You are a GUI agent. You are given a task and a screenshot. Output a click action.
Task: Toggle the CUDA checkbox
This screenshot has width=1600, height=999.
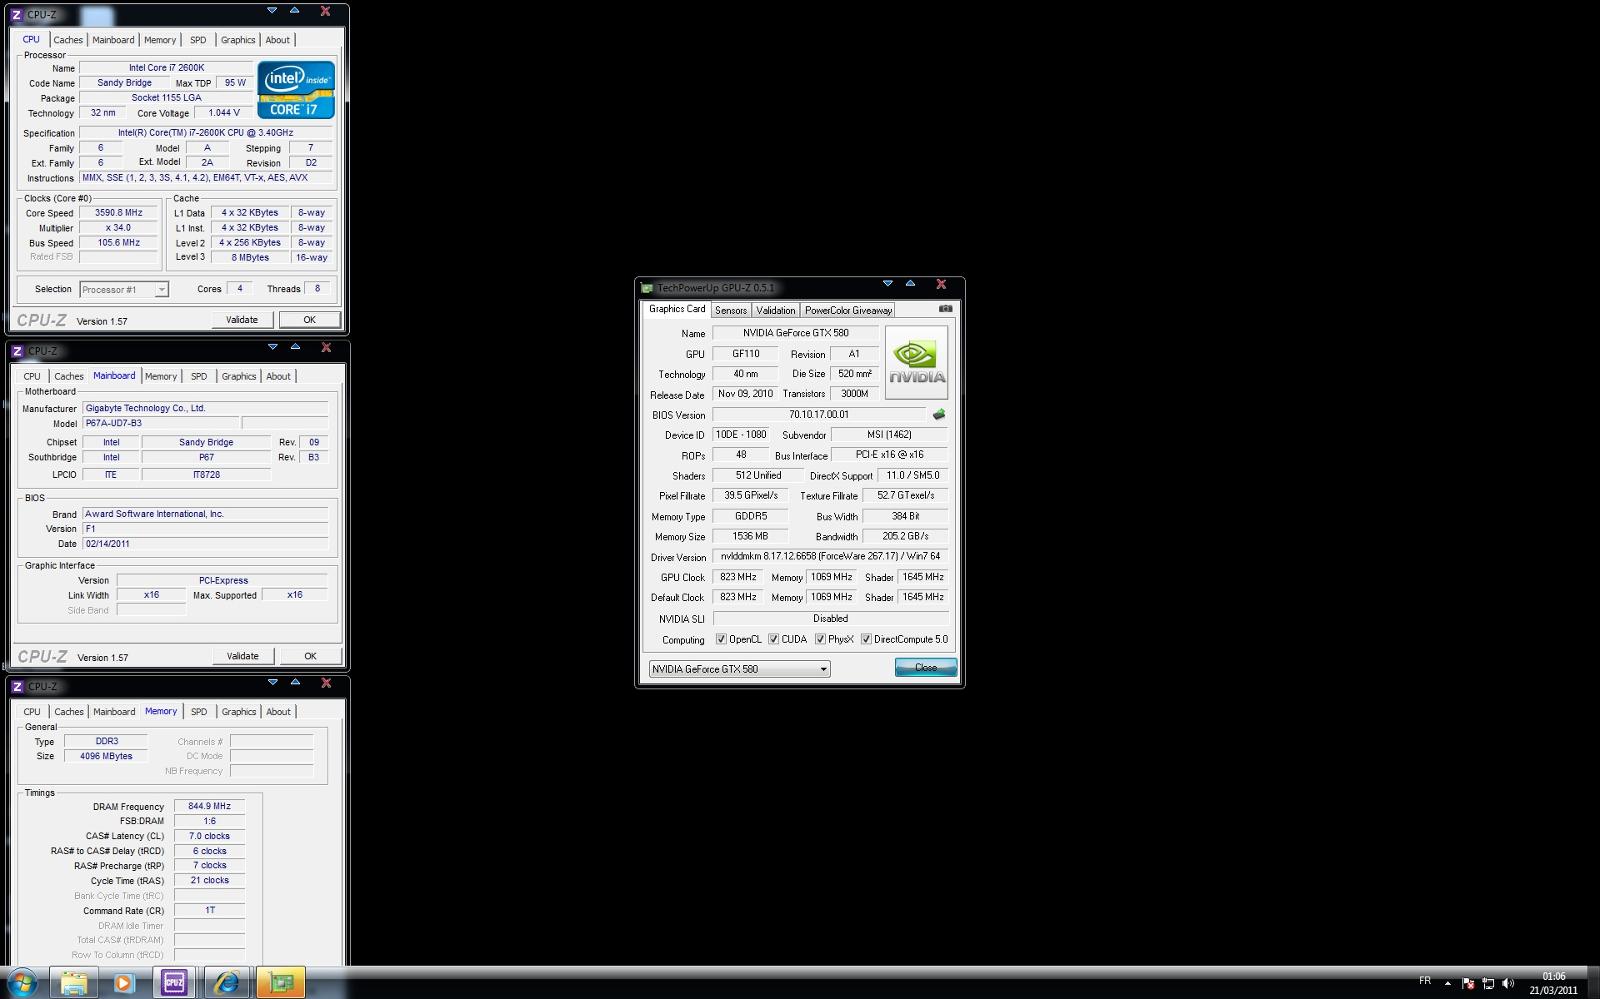[x=773, y=639]
